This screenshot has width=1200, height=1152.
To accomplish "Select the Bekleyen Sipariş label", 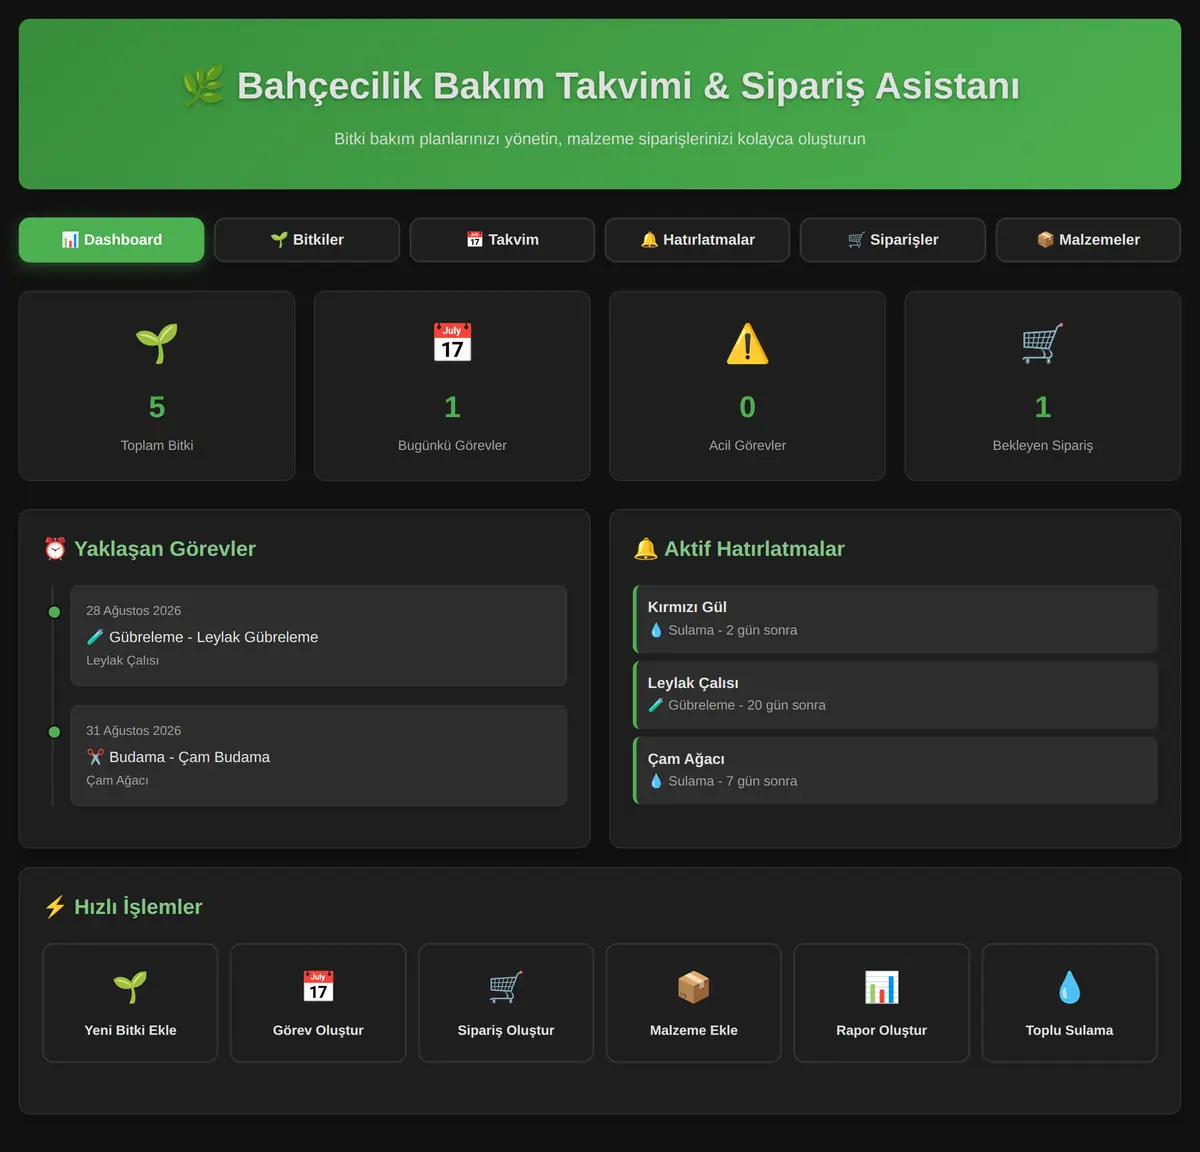I will [x=1043, y=445].
